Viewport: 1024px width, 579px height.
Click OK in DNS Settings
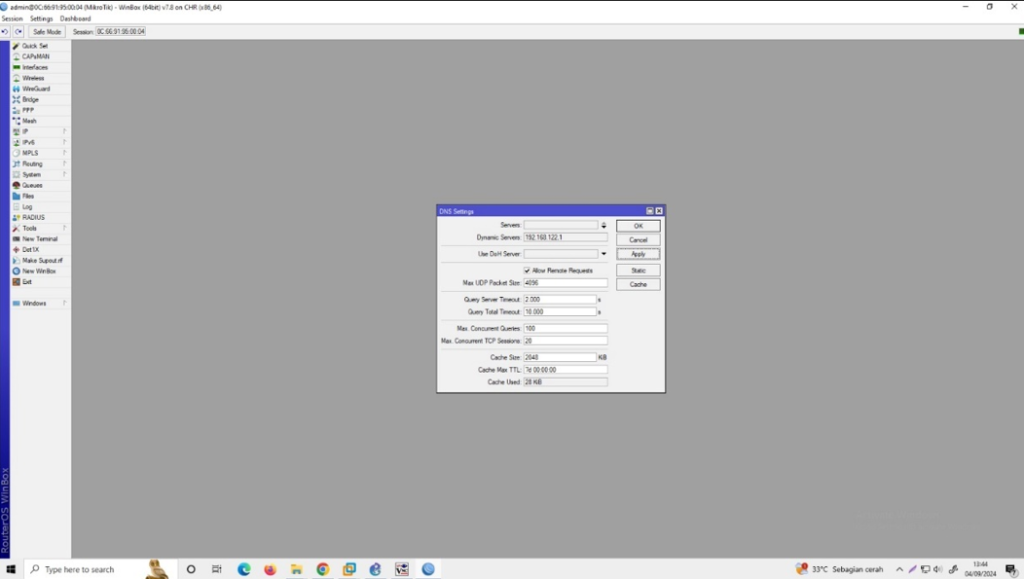click(638, 226)
